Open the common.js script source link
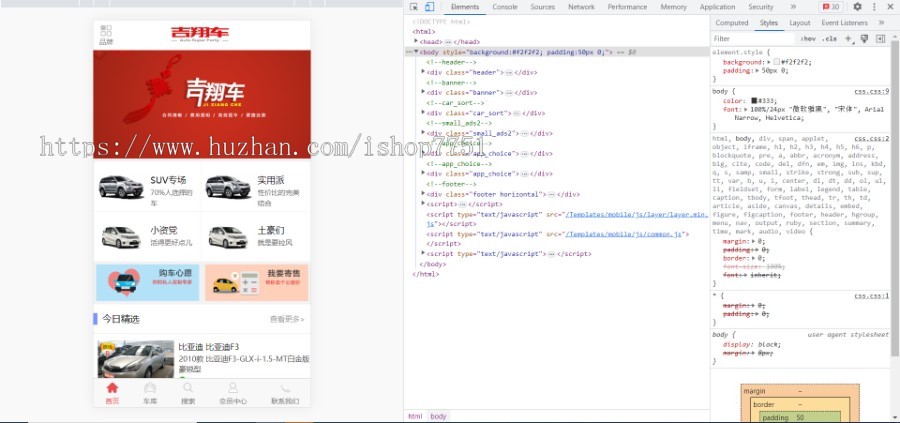This screenshot has height=423, width=900. coord(626,233)
